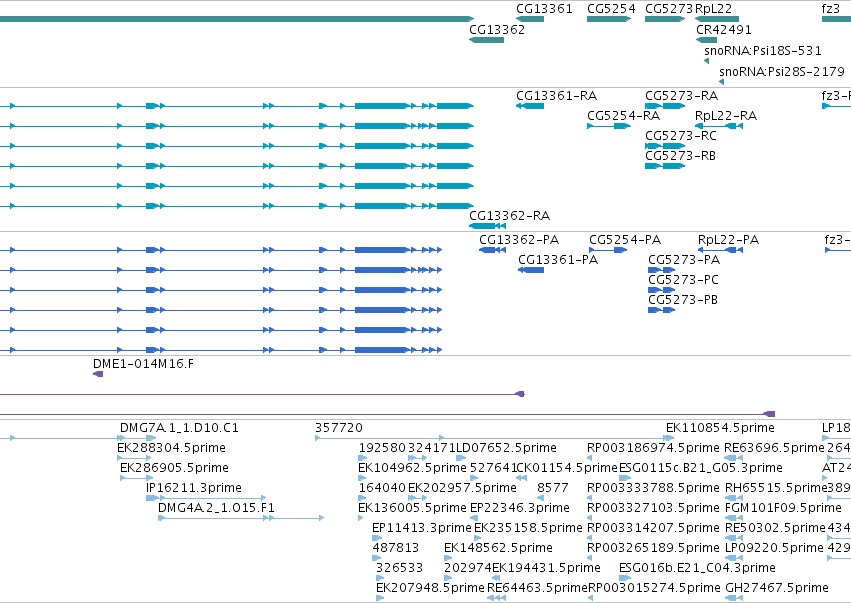
Task: Select the 164040 EST label
Action: coord(382,488)
